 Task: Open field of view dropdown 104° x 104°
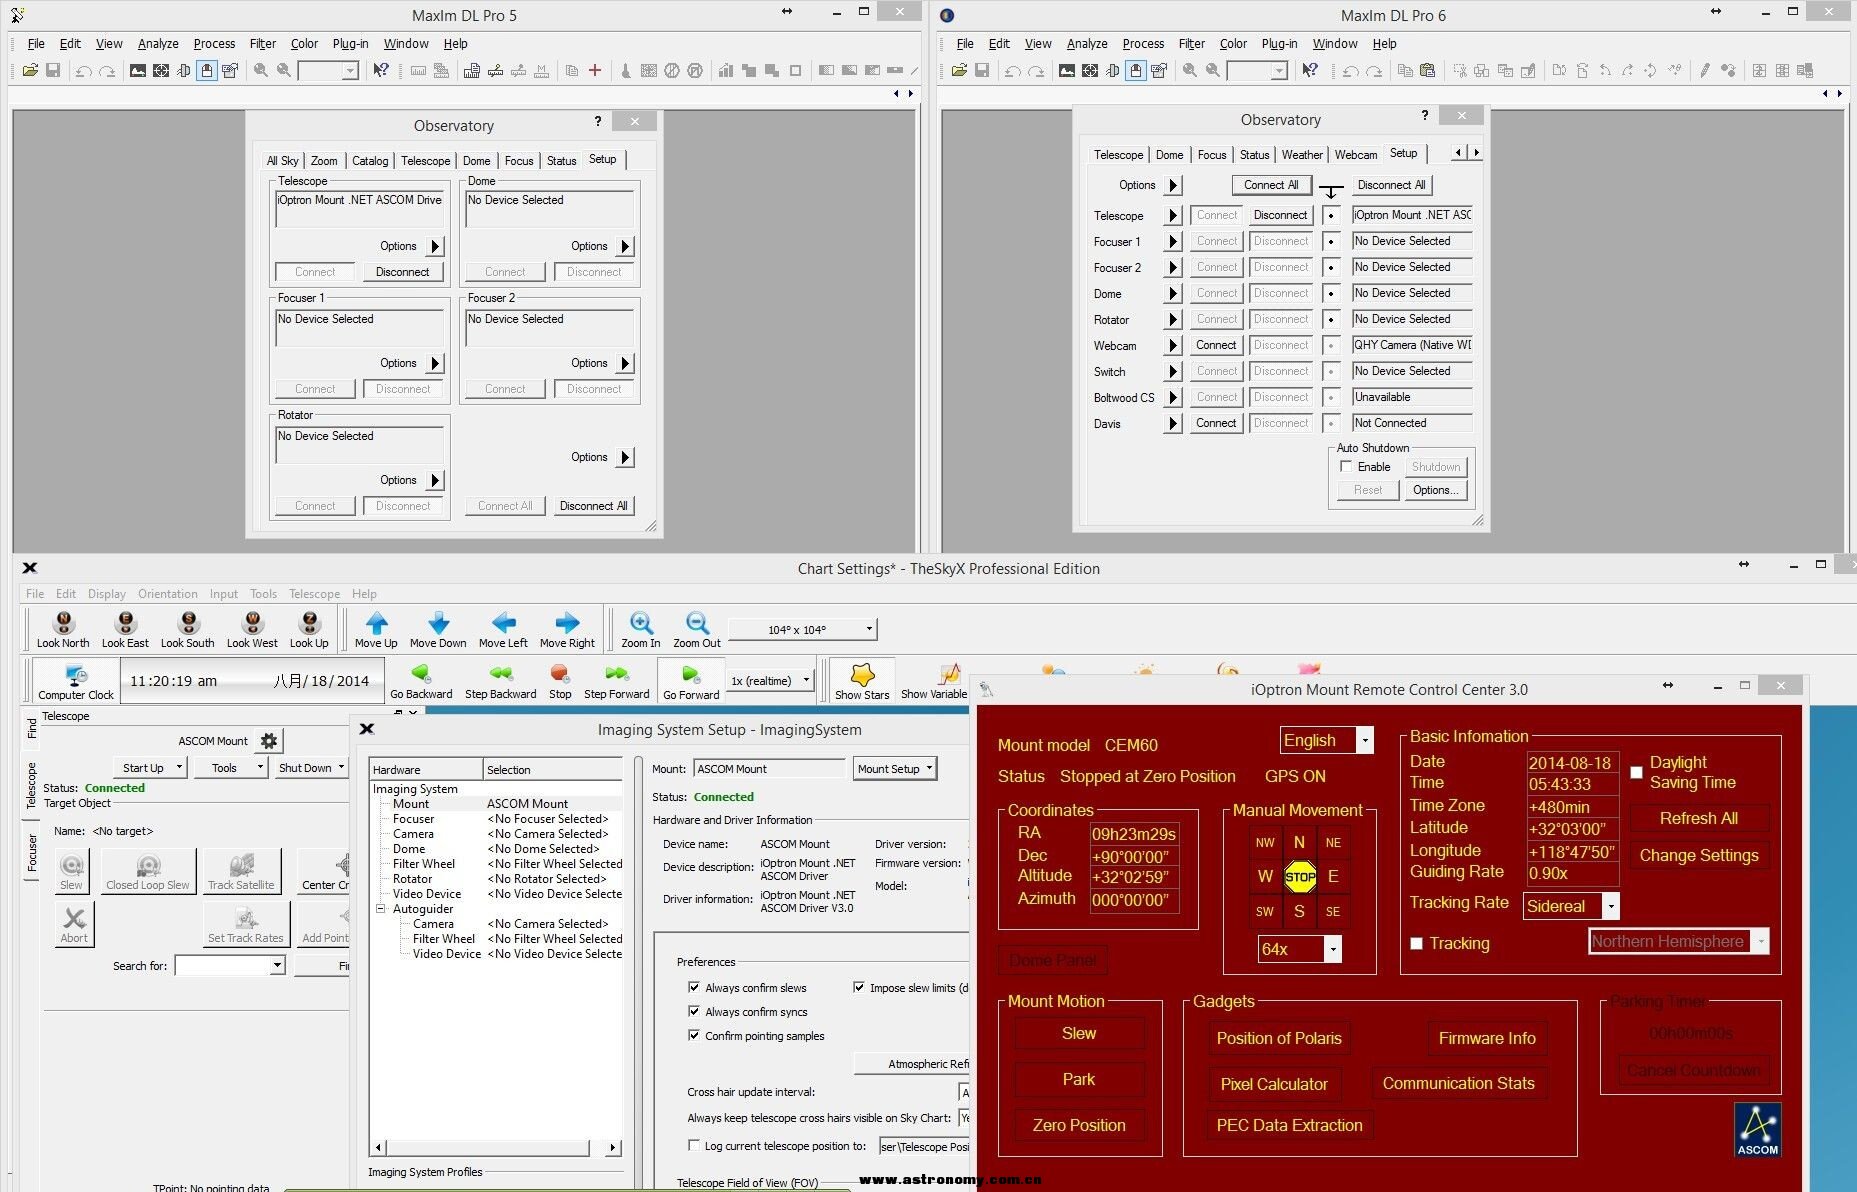pos(802,629)
